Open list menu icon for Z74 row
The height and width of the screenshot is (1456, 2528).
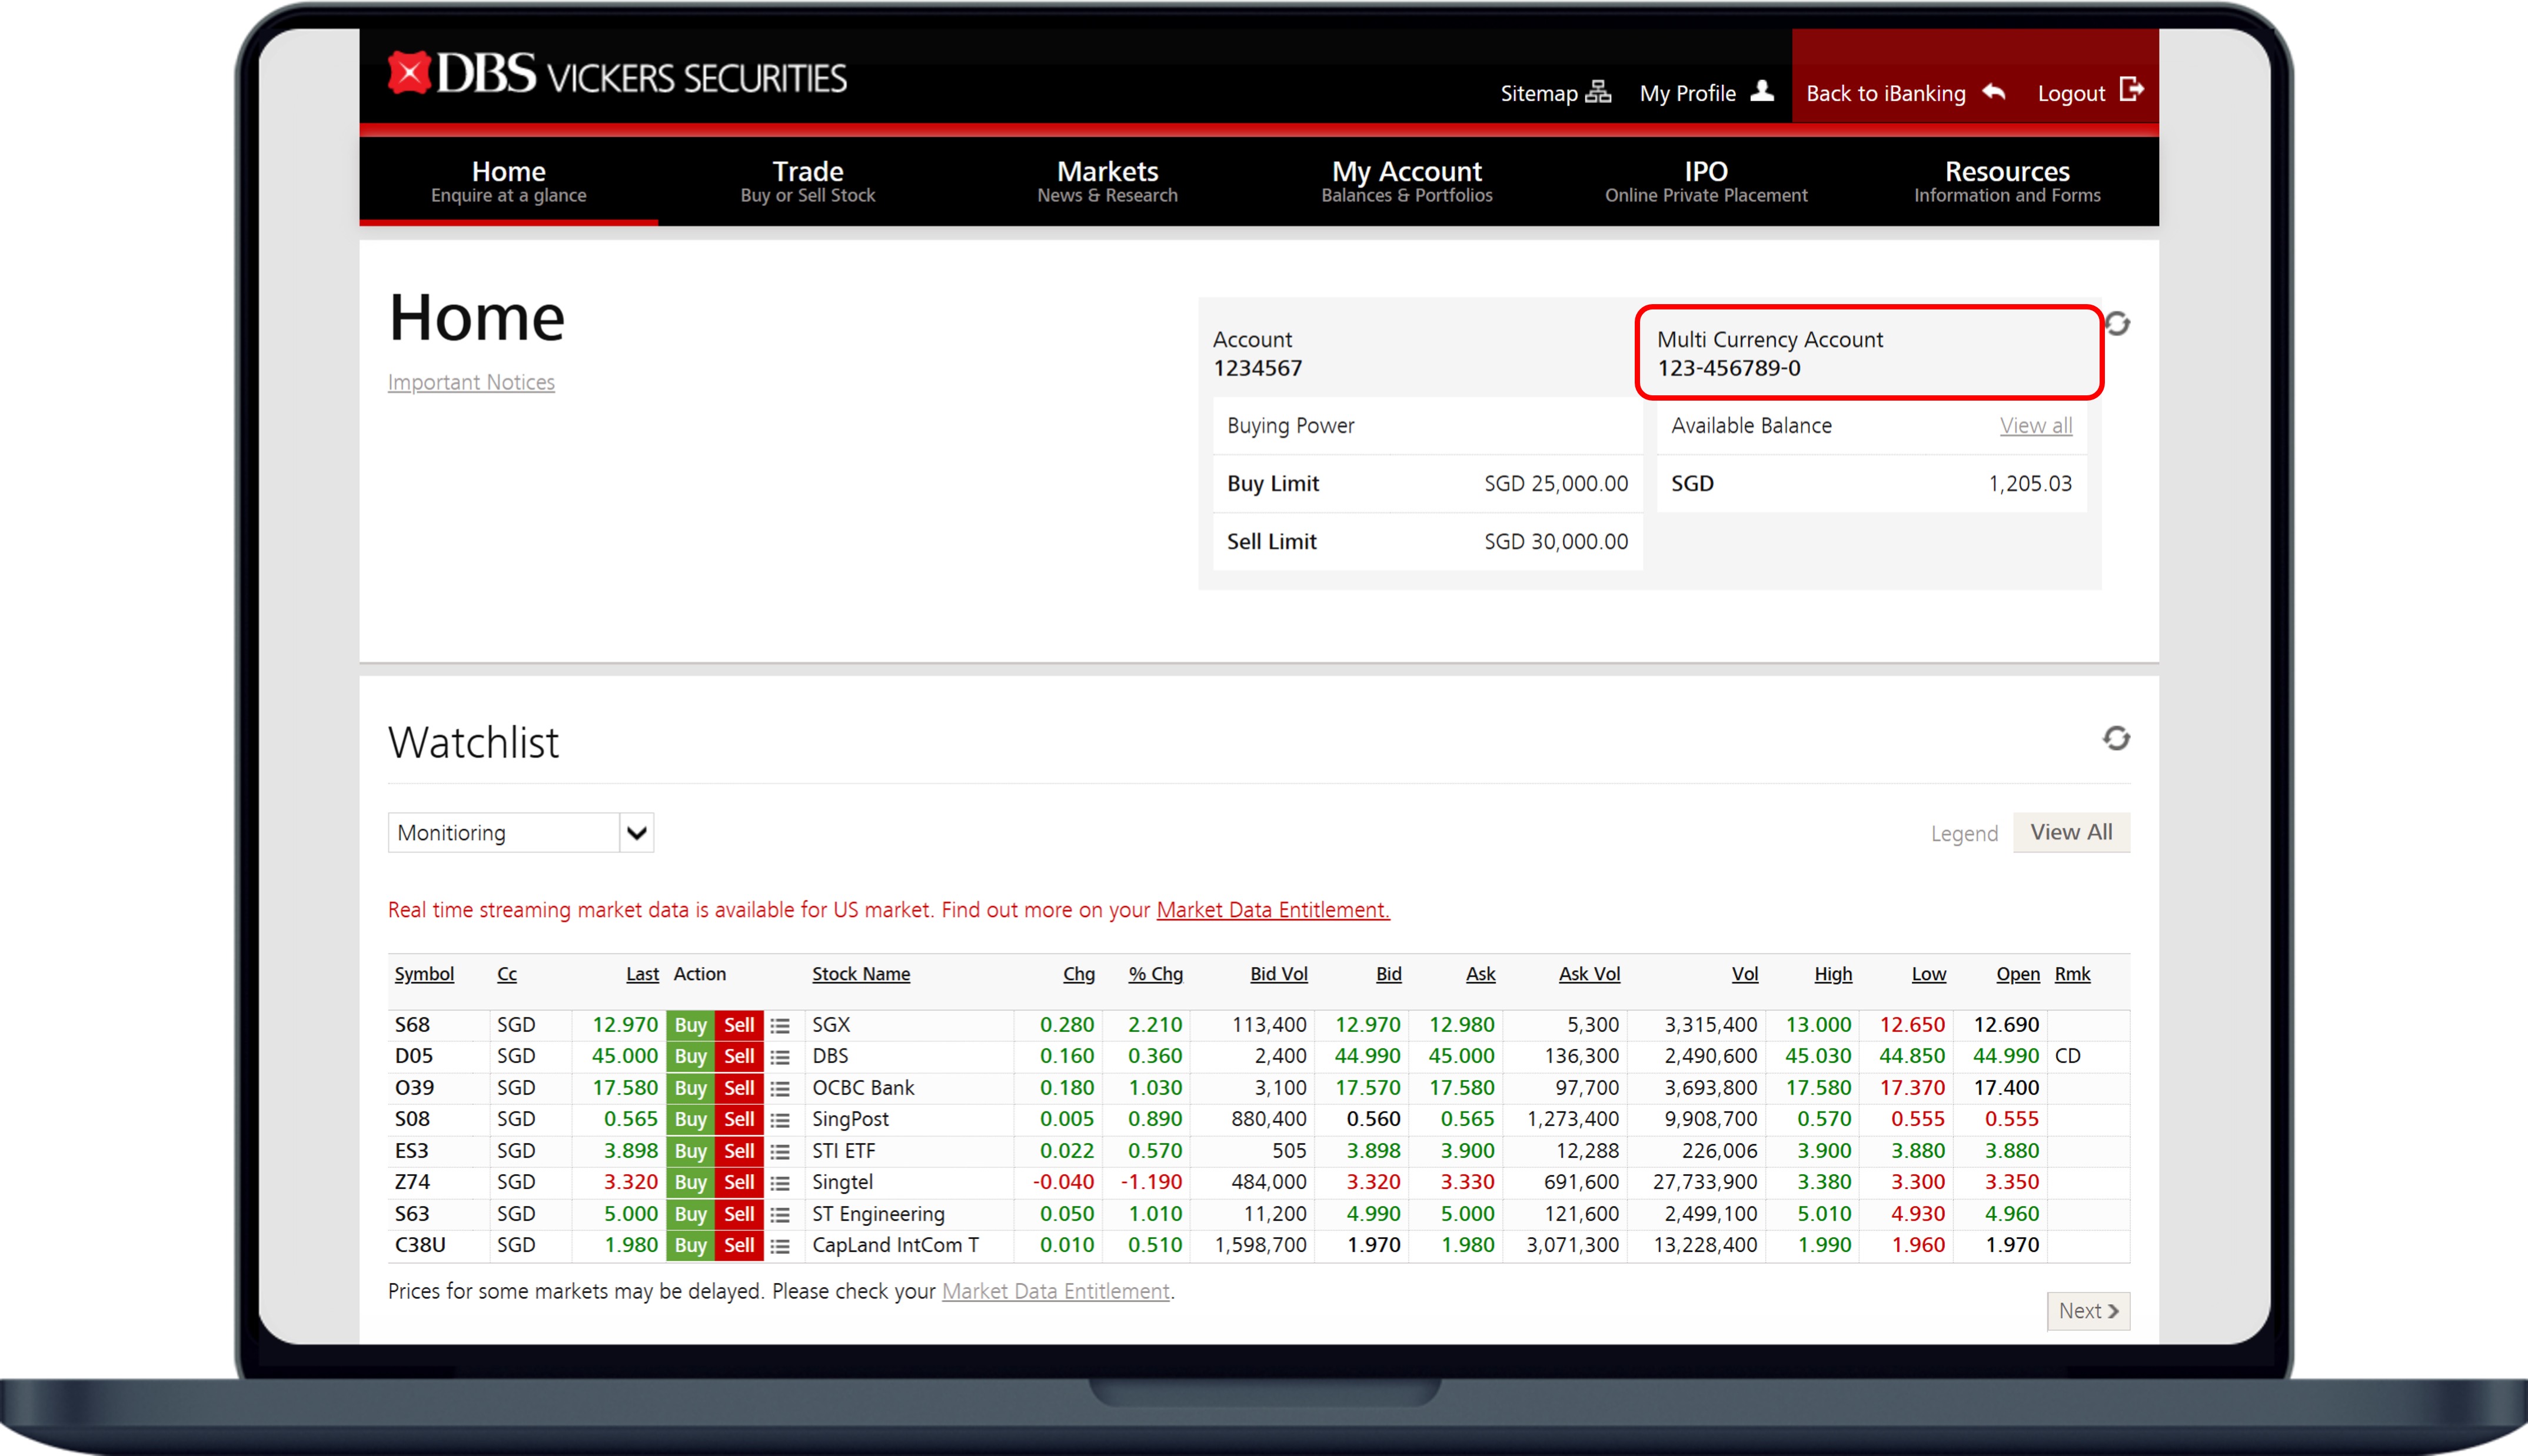[780, 1183]
